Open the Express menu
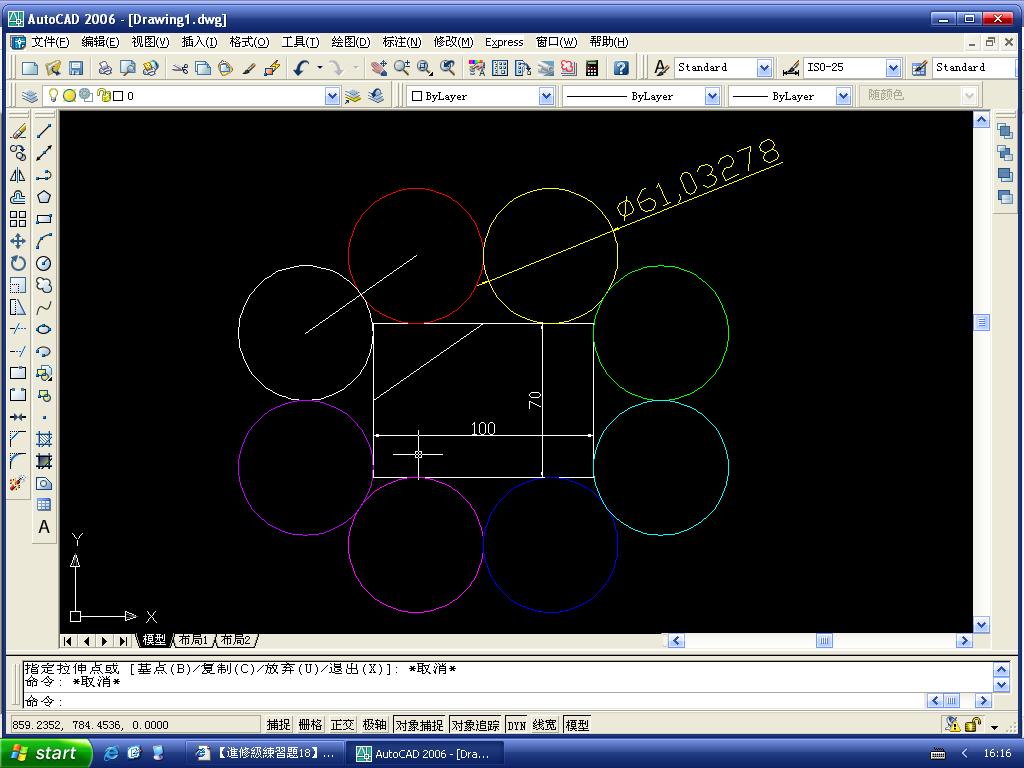This screenshot has width=1024, height=768. (504, 42)
